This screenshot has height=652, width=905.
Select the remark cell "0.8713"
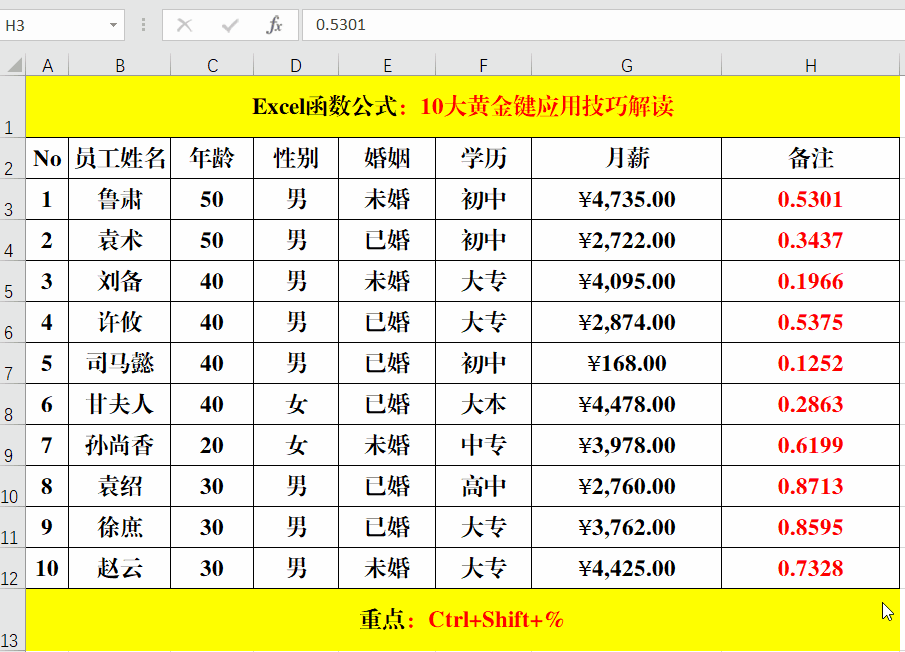[x=810, y=486]
